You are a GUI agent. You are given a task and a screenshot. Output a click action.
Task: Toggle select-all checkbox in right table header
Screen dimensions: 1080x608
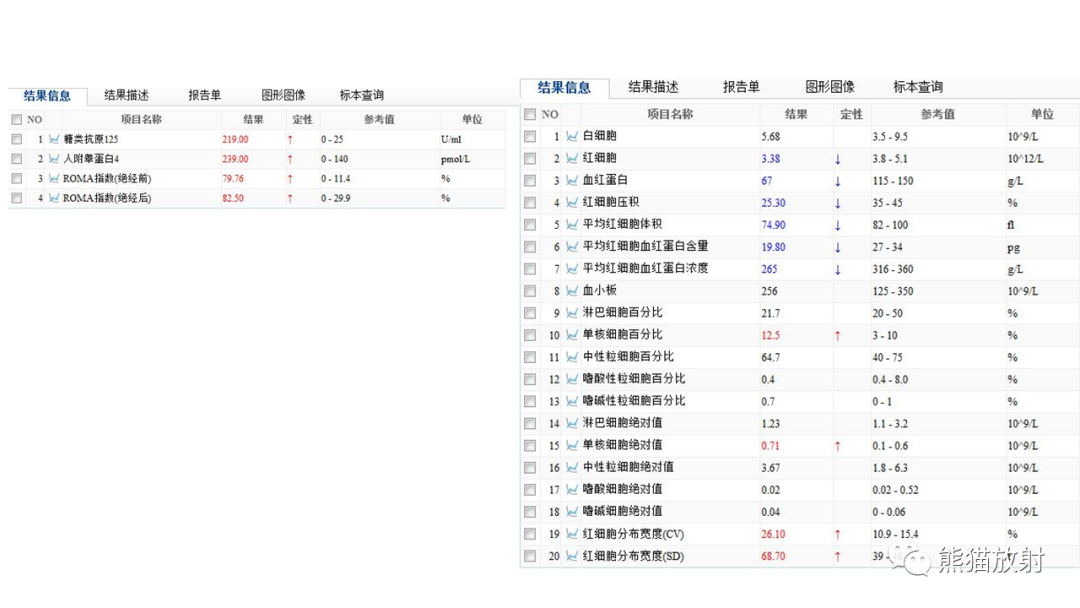click(x=530, y=114)
